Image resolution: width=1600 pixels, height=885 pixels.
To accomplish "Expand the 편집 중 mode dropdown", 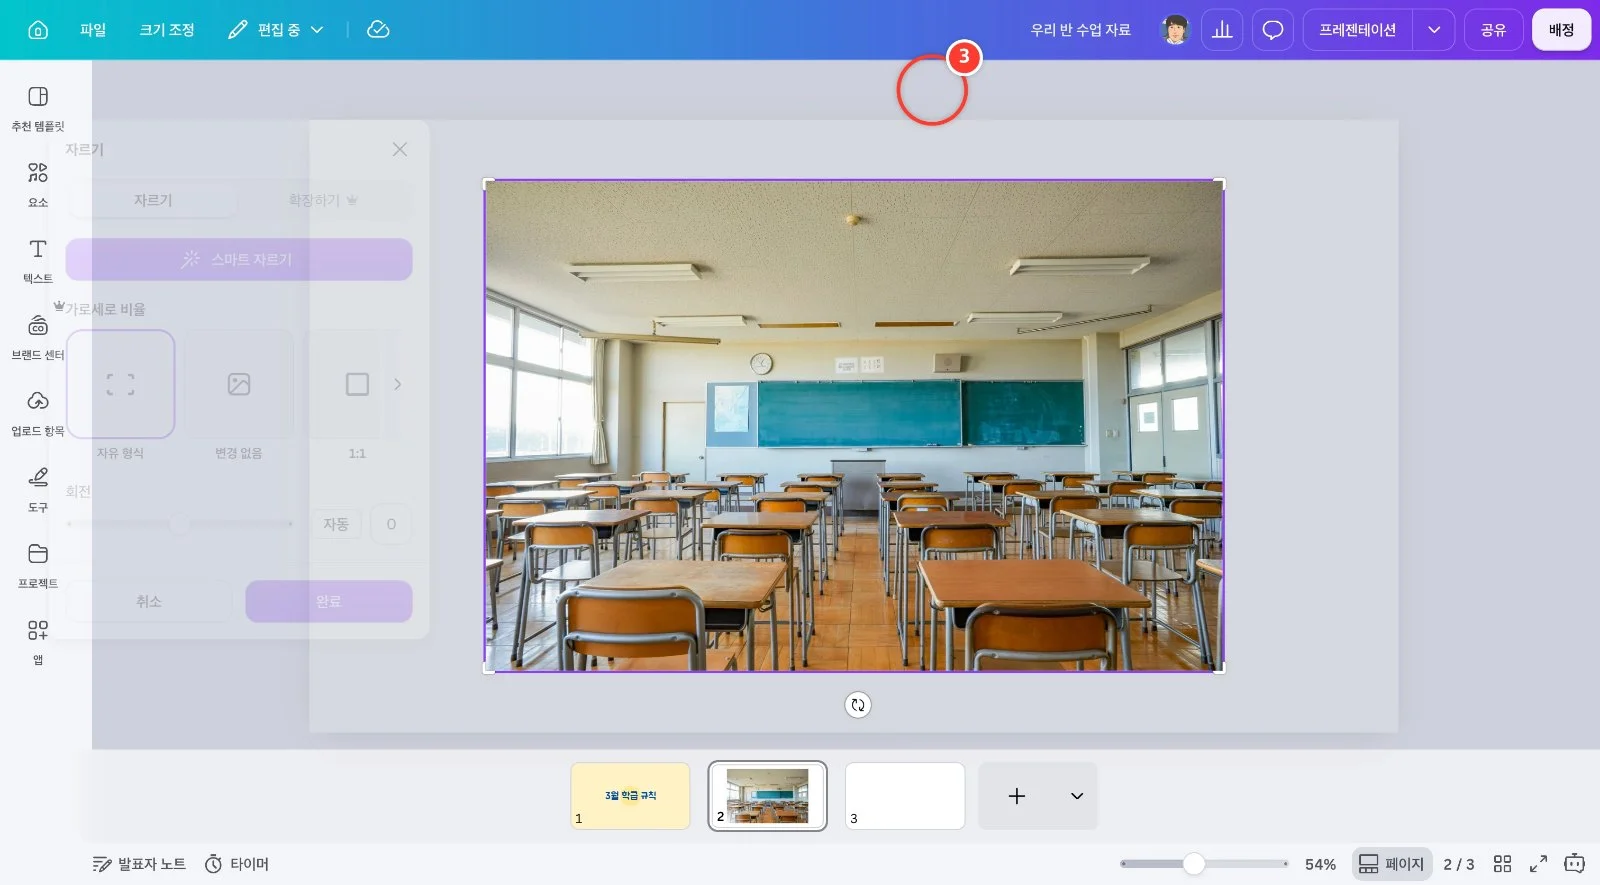I will click(275, 30).
